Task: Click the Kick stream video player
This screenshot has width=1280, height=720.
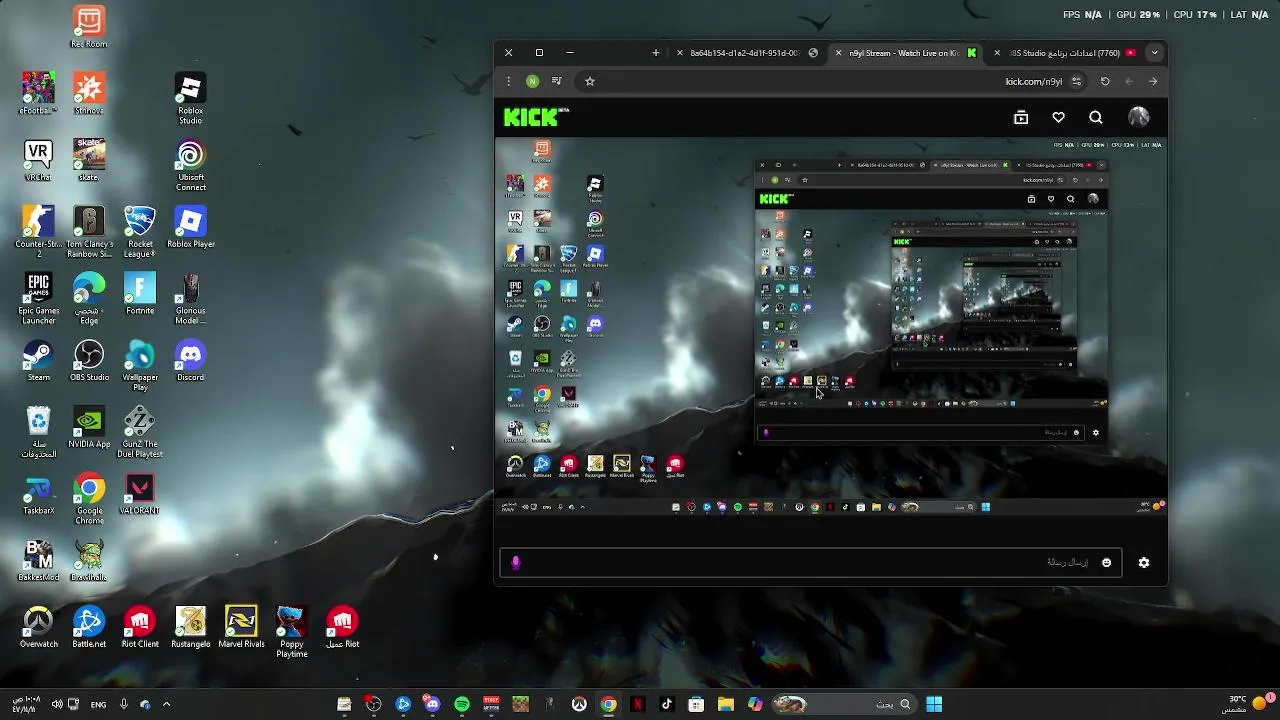Action: [x=831, y=327]
